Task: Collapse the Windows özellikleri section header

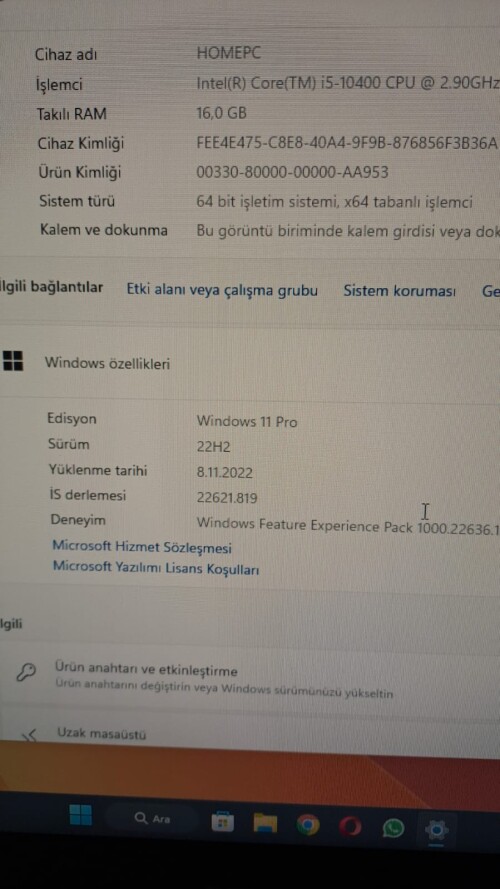Action: coord(250,363)
